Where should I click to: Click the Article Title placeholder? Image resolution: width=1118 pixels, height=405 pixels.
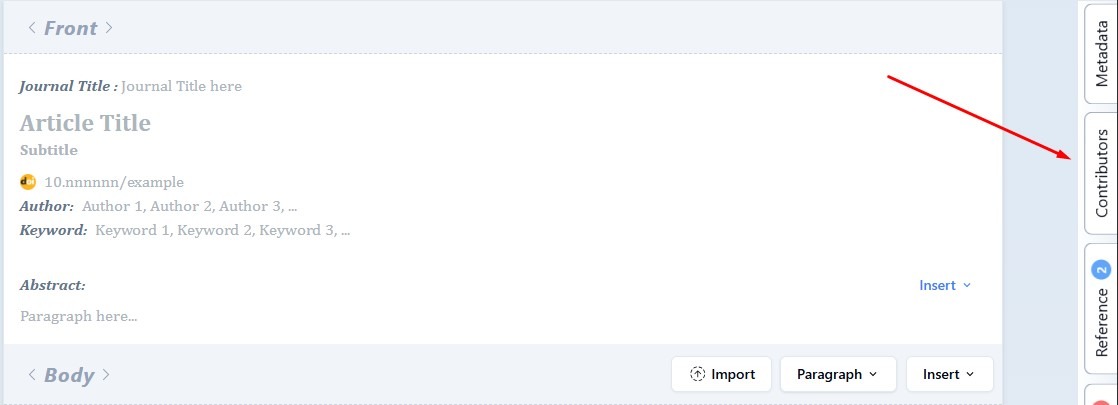click(85, 123)
